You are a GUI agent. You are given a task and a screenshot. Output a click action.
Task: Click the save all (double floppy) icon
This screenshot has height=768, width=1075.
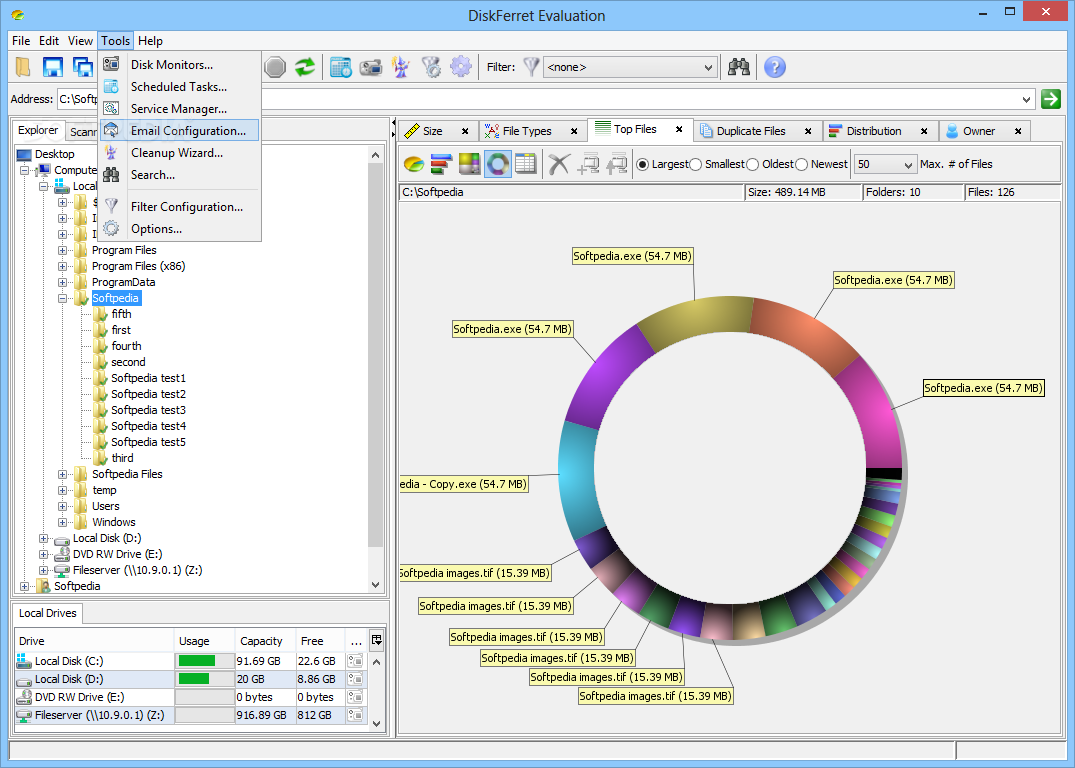(83, 67)
